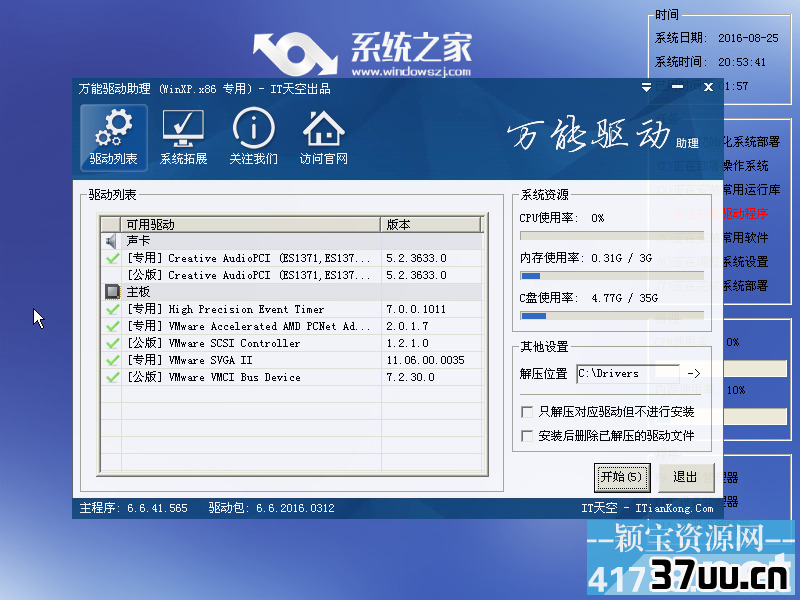Select [公版] Creative AudioPCI driver name
The image size is (800, 600).
point(249,275)
